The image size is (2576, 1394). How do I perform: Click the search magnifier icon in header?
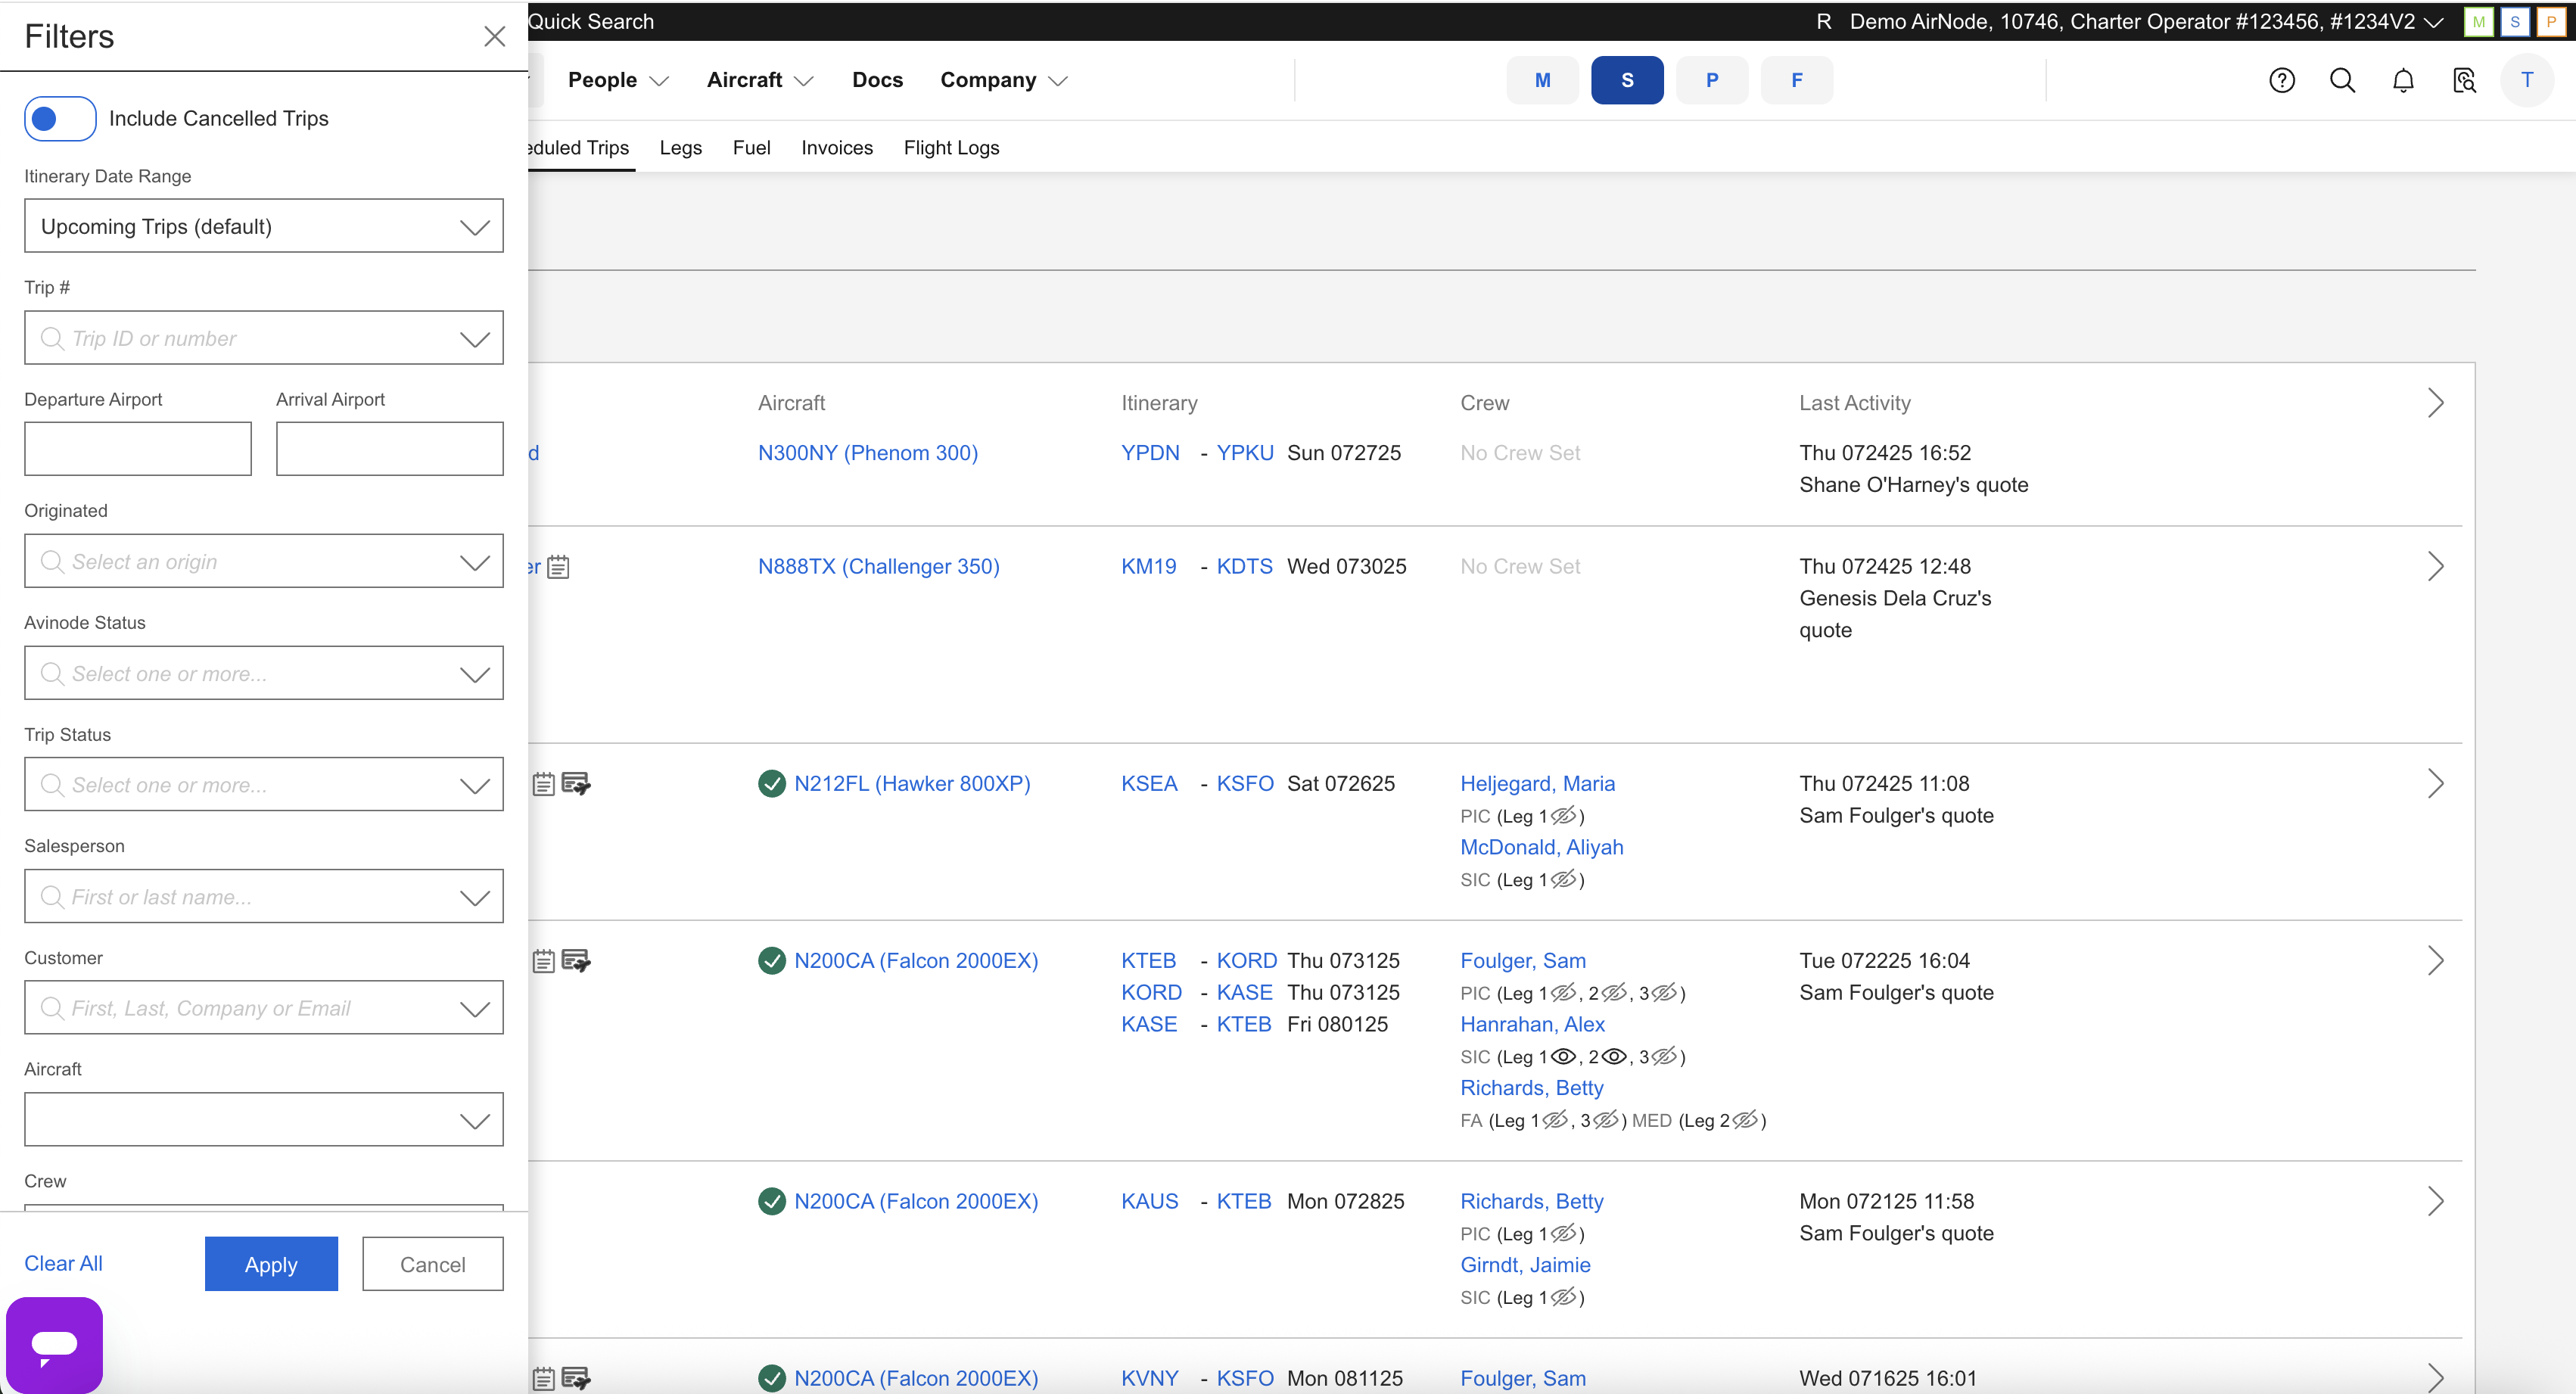coord(2342,80)
